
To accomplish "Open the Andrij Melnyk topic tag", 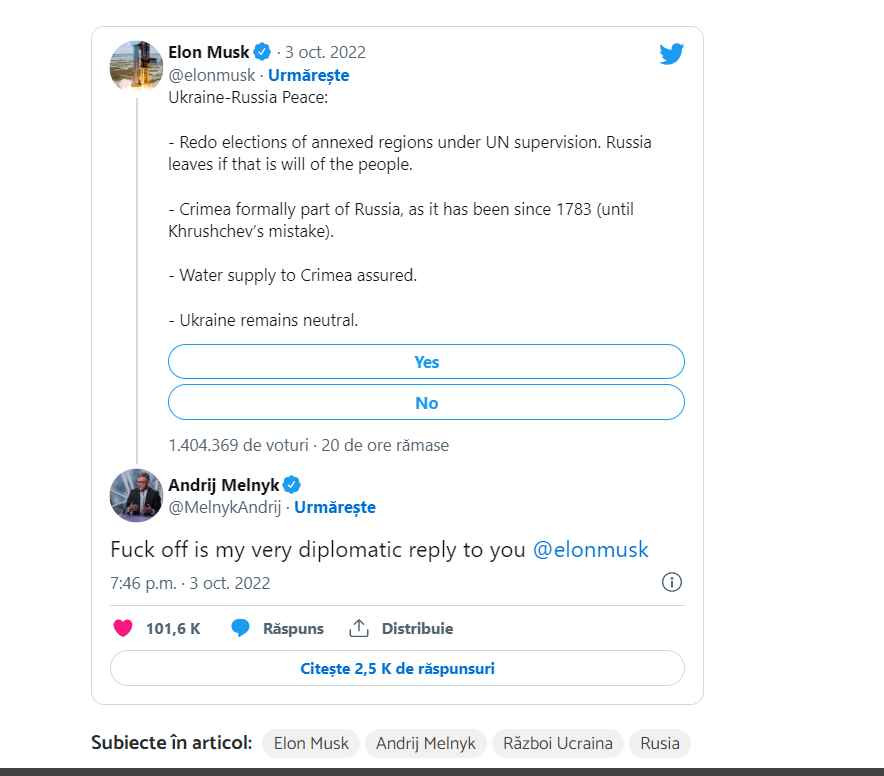I will [425, 743].
